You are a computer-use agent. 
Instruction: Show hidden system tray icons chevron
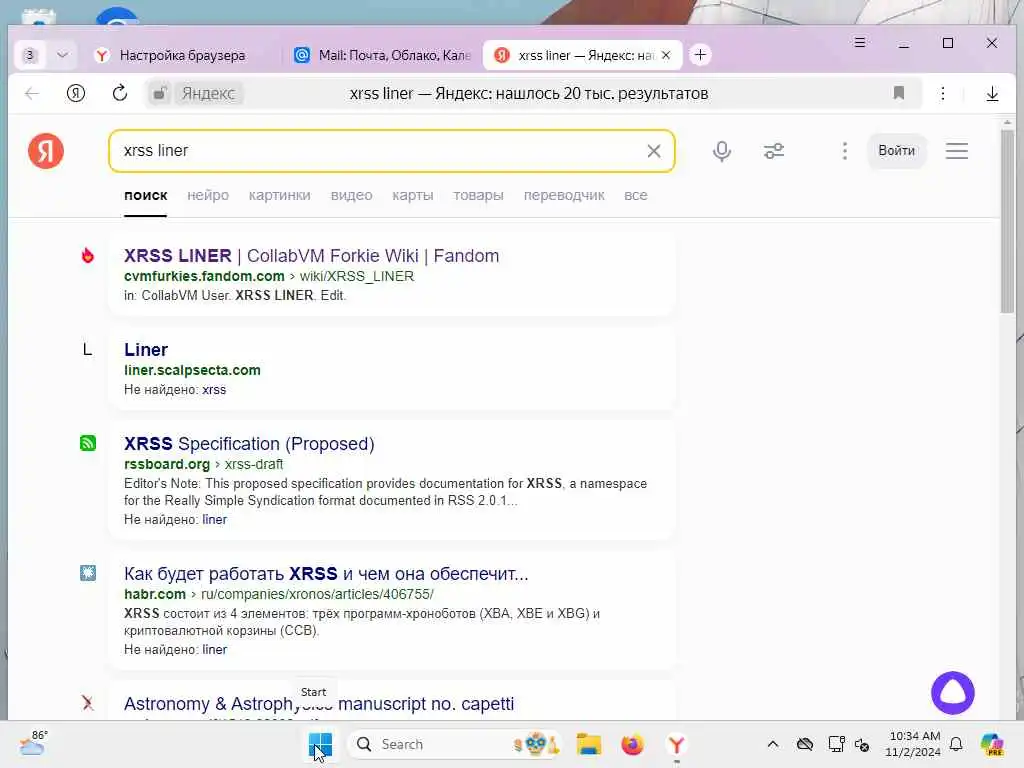click(x=773, y=744)
